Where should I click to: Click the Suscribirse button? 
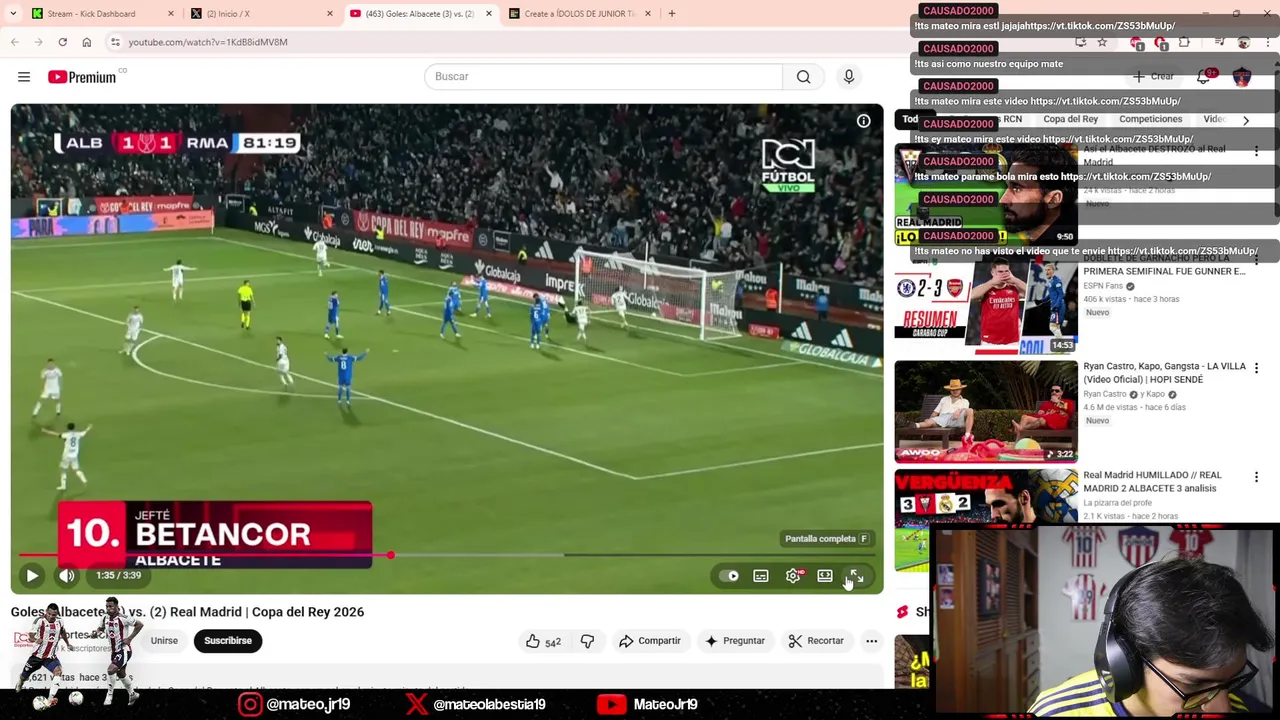click(228, 641)
